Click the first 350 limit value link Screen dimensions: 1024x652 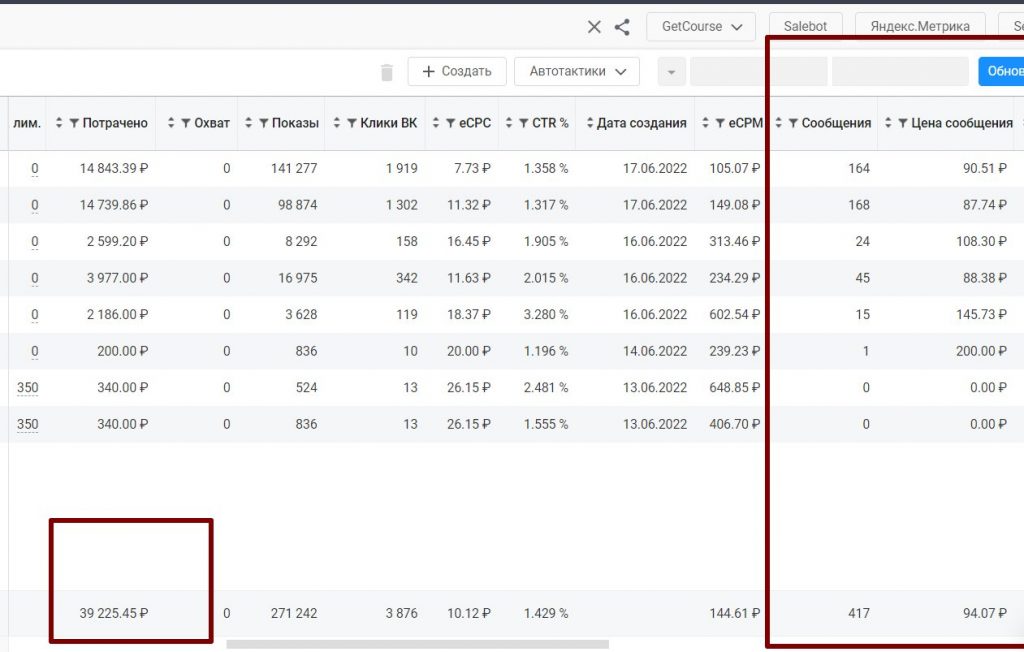coord(27,387)
